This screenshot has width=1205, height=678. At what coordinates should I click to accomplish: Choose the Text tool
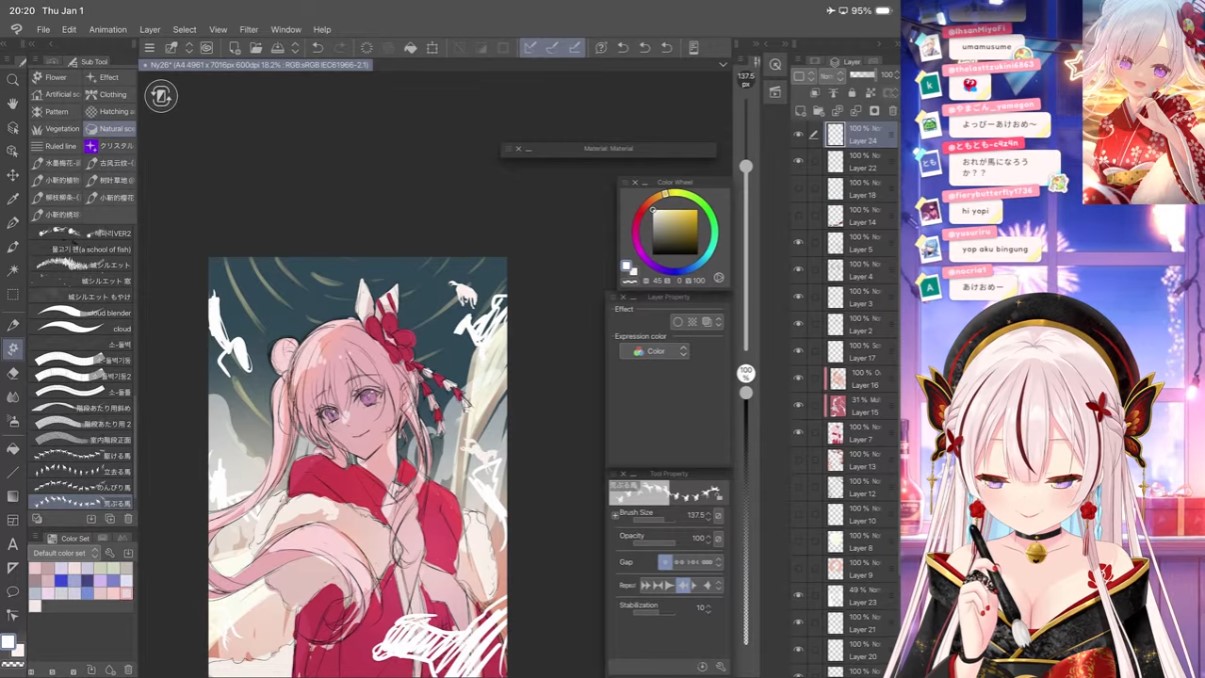pyautogui.click(x=13, y=544)
